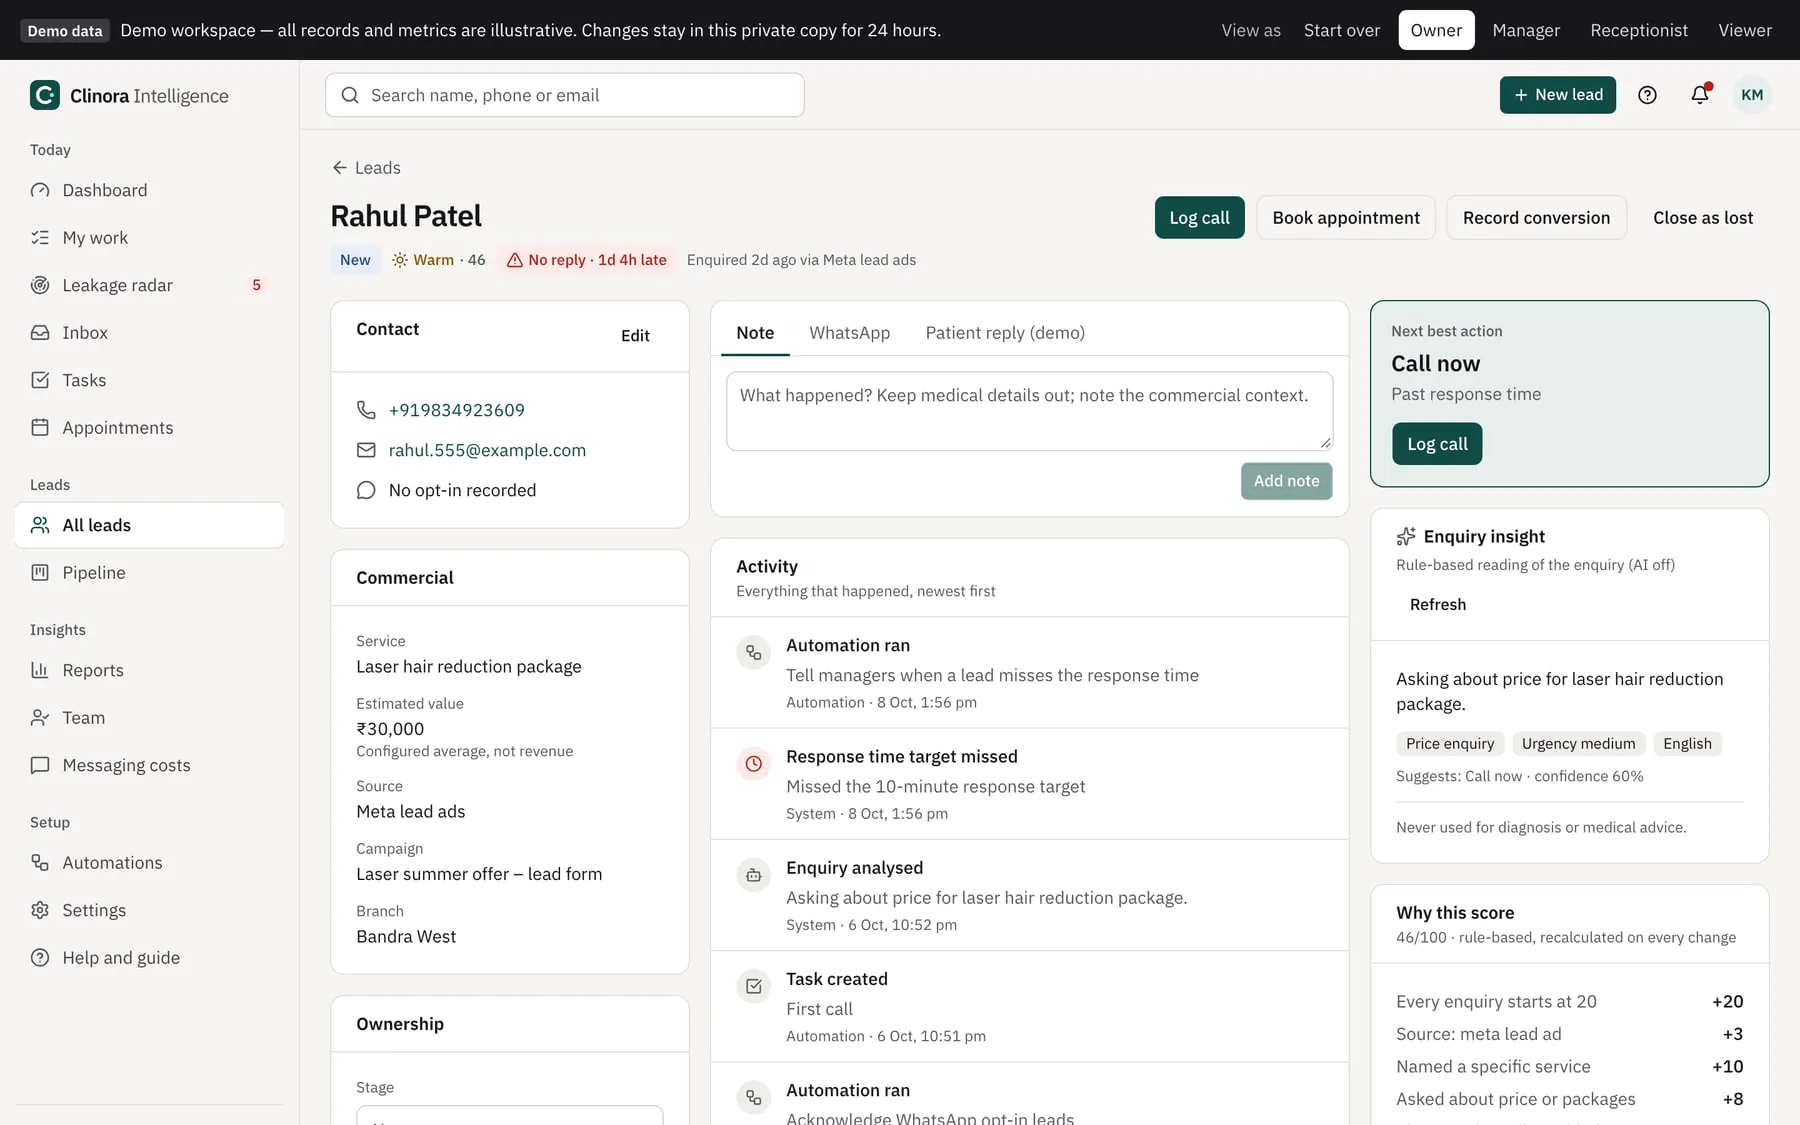Click the Reports bar chart icon
This screenshot has width=1800, height=1125.
(x=40, y=670)
